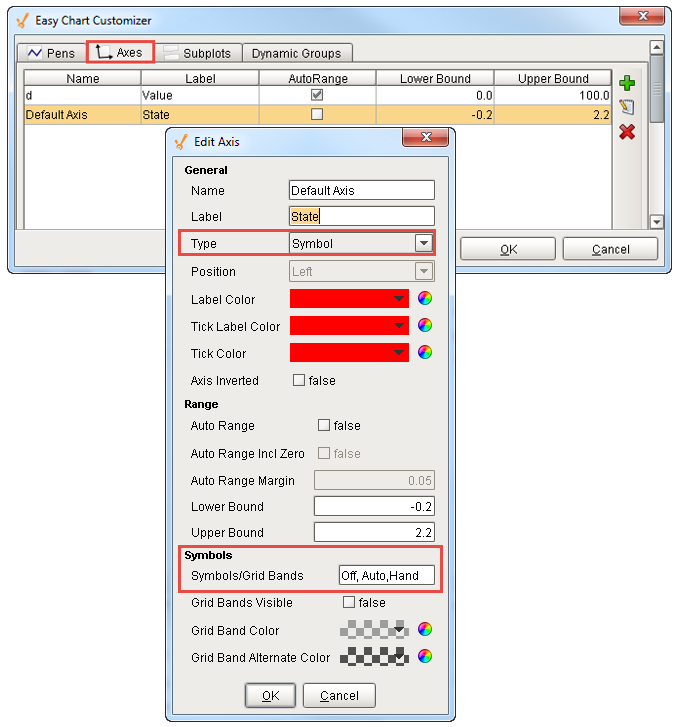Toggle the Axis Inverted checkbox

coord(298,380)
